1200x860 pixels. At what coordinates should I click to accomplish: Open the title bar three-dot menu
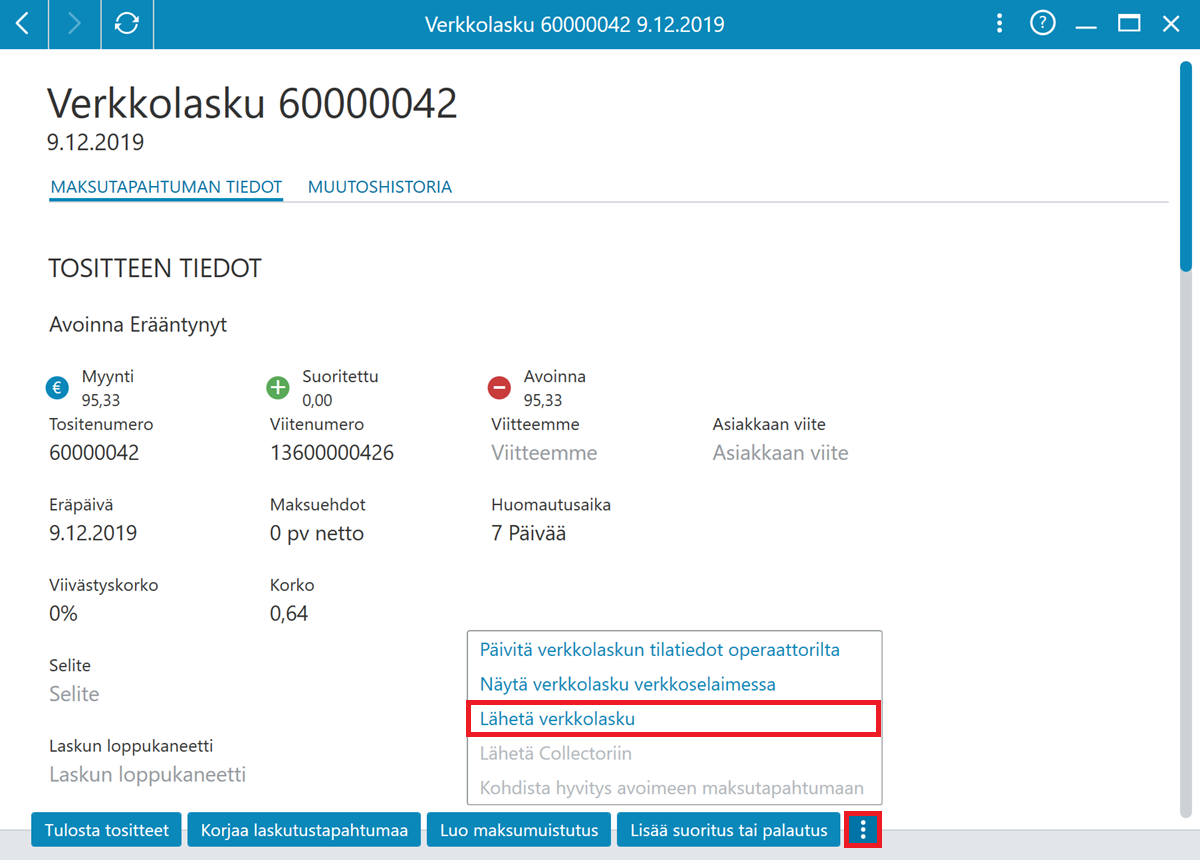999,24
